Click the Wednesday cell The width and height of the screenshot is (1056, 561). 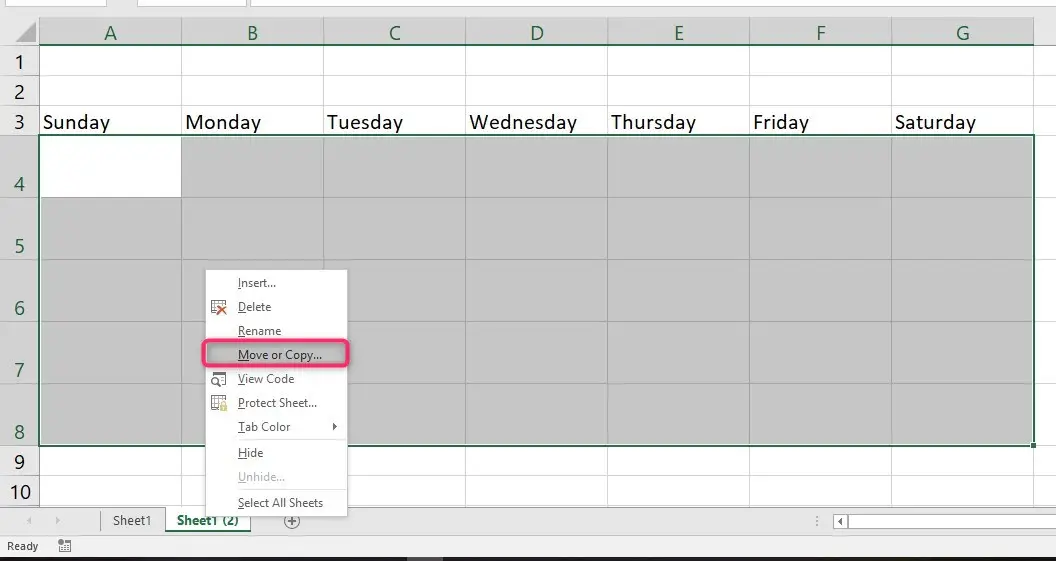click(536, 122)
